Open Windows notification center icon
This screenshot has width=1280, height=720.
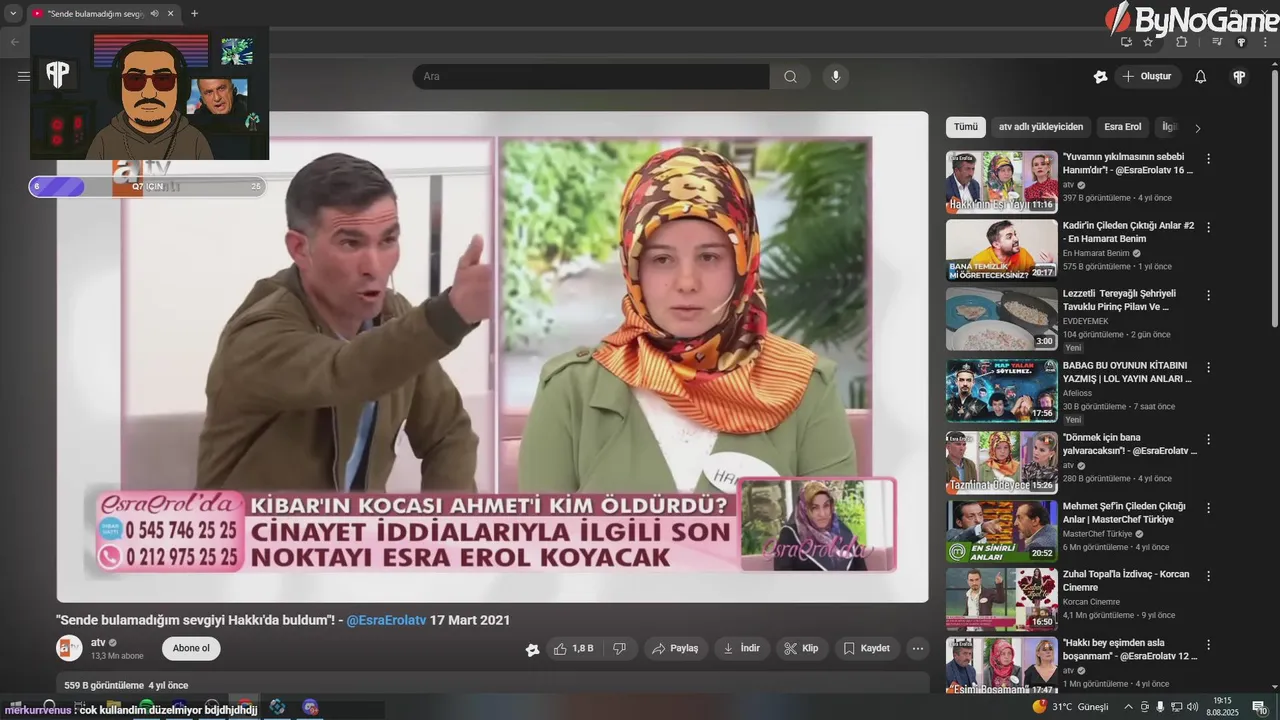point(1260,707)
